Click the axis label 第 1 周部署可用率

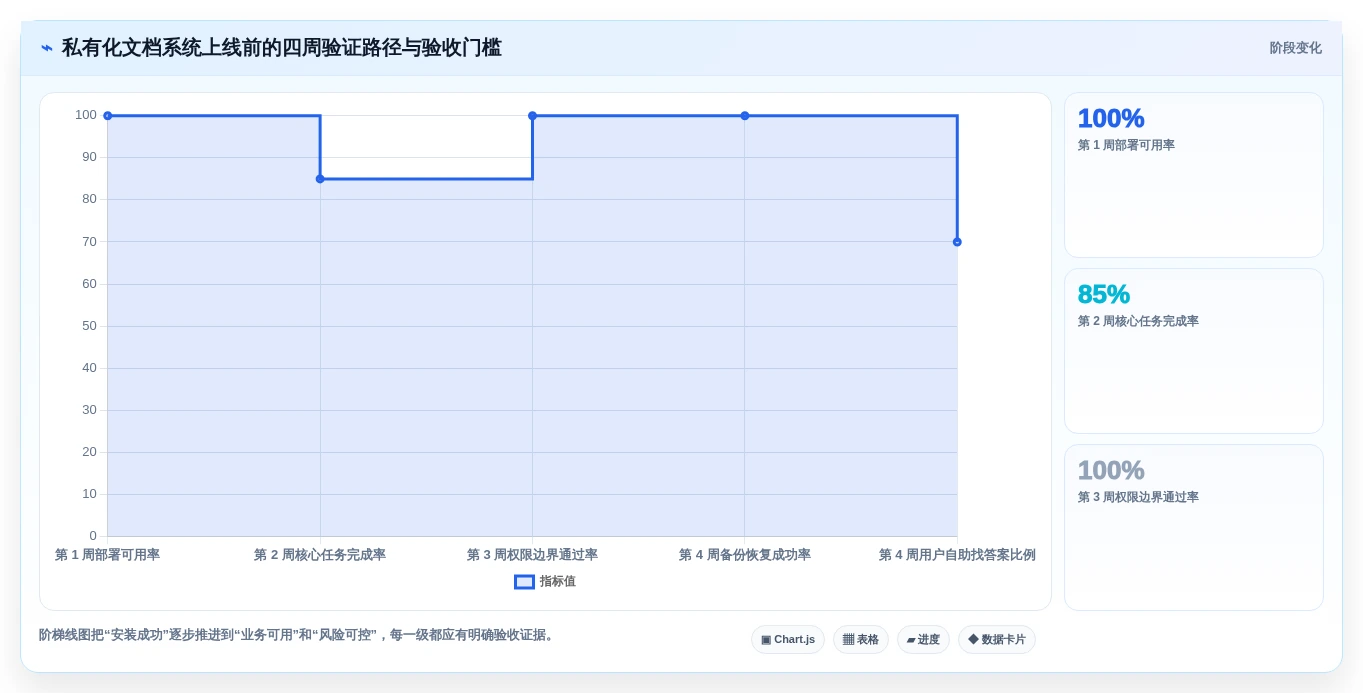pyautogui.click(x=107, y=555)
